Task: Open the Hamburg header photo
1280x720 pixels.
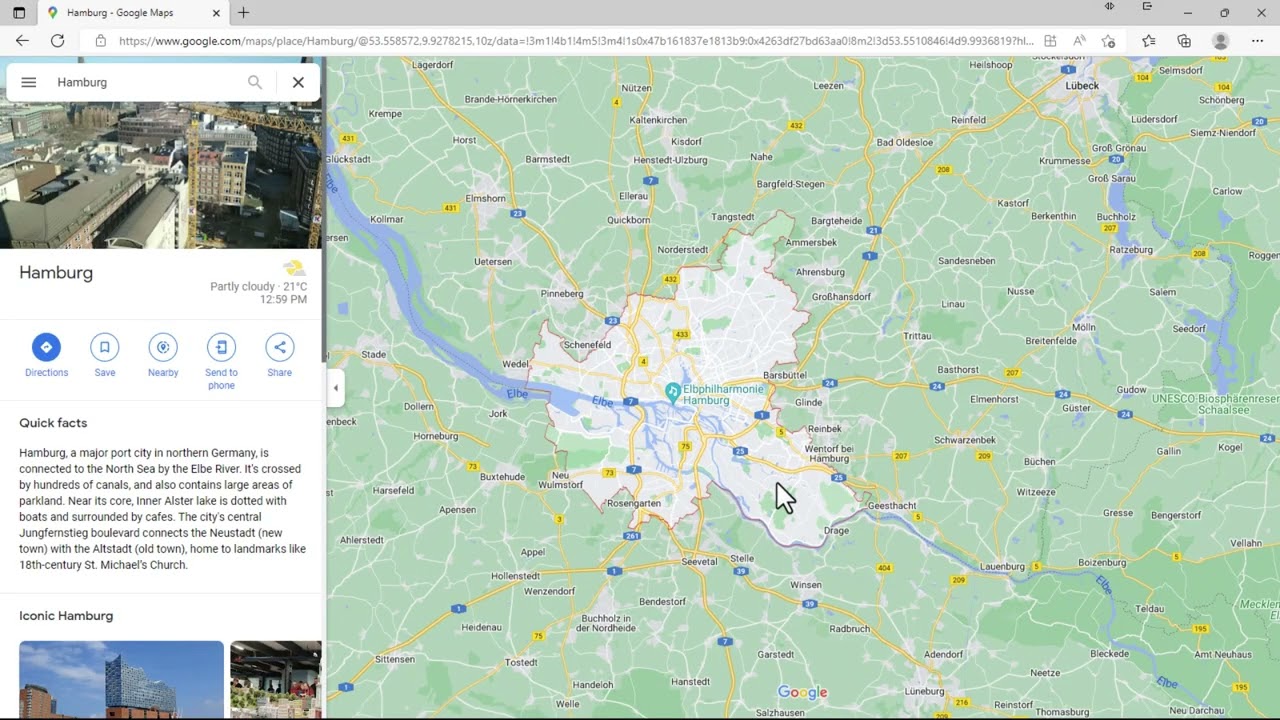Action: tap(161, 175)
